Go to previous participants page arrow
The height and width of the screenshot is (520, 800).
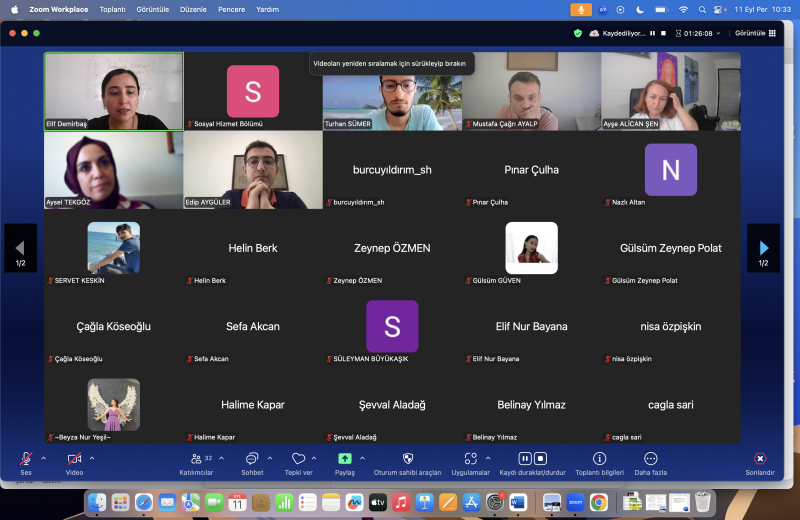pyautogui.click(x=20, y=248)
